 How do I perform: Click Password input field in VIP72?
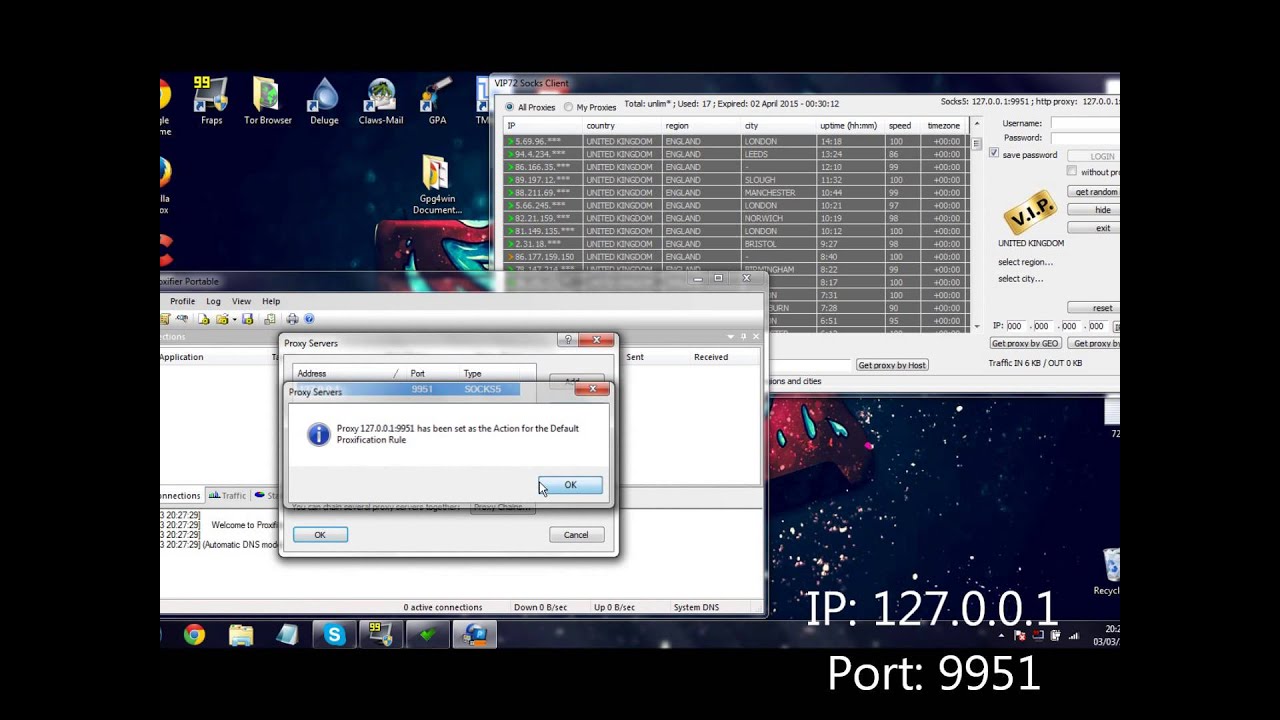point(1085,137)
